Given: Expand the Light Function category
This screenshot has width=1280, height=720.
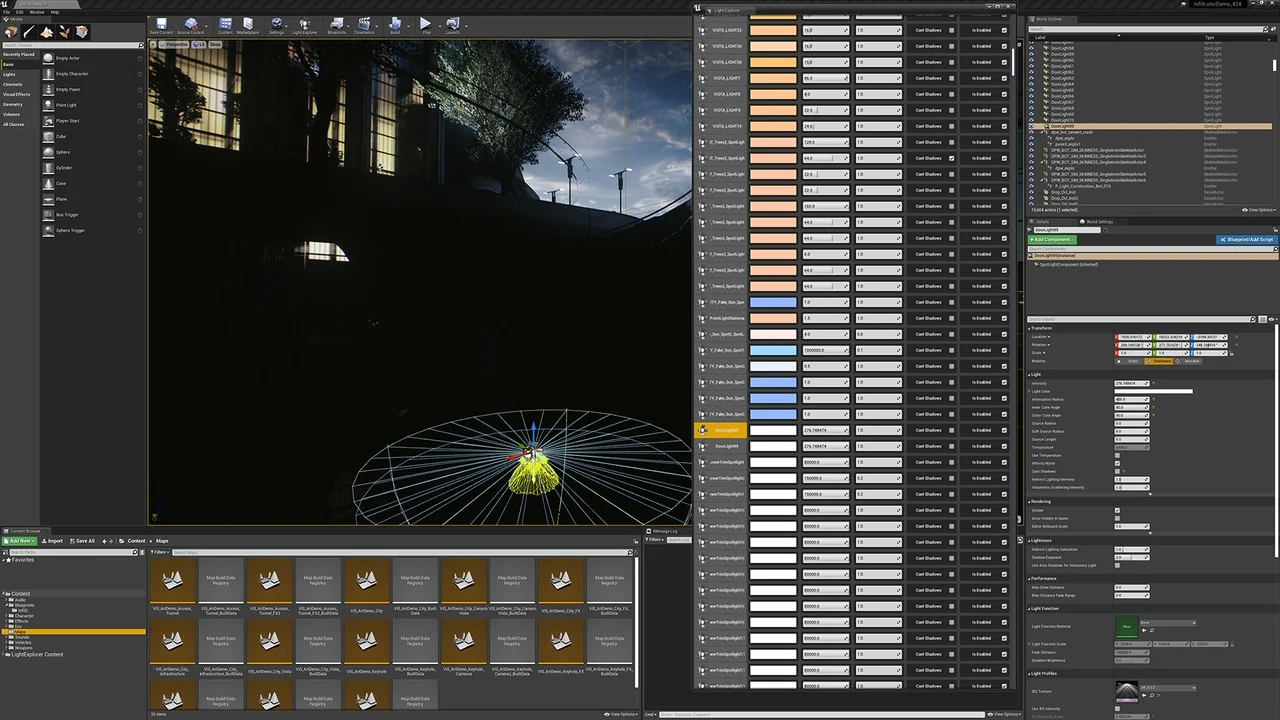Looking at the screenshot, I should click(1043, 608).
